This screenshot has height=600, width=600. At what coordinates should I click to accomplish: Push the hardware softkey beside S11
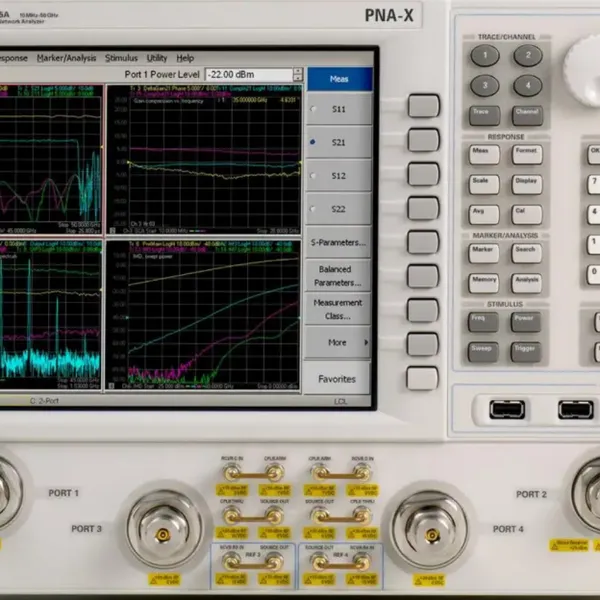(x=423, y=106)
